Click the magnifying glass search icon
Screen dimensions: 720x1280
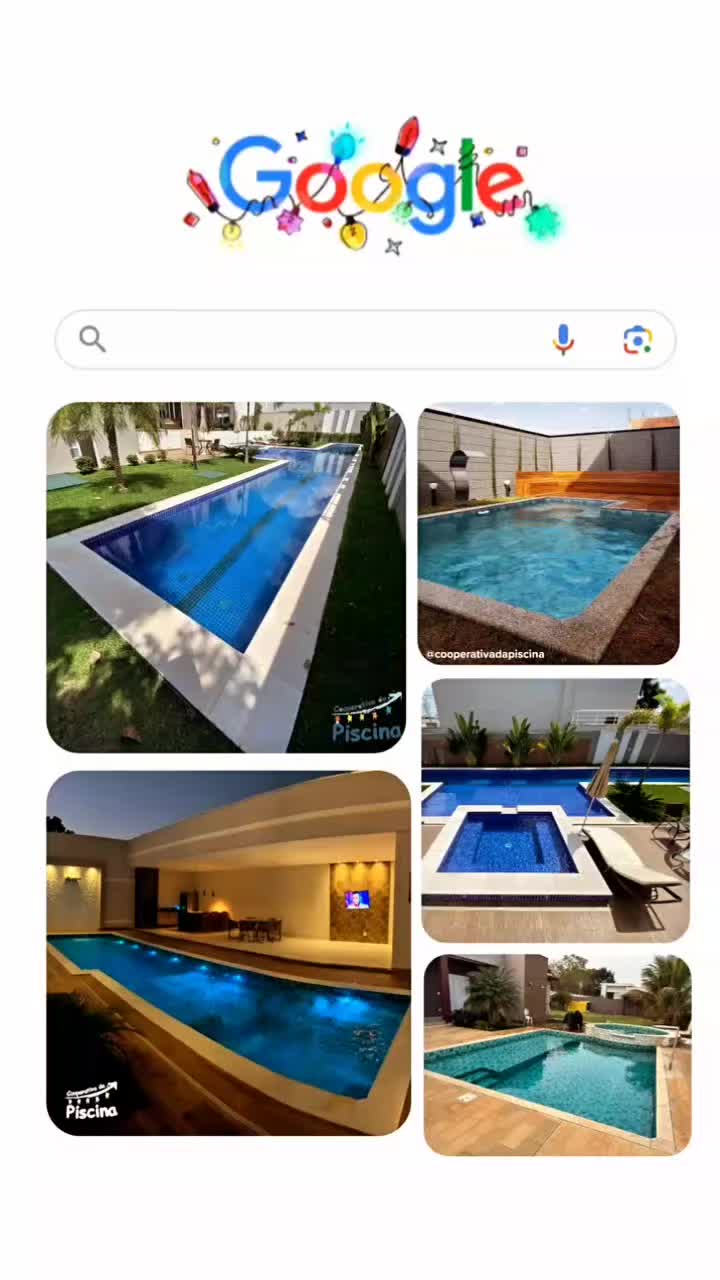(x=92, y=340)
